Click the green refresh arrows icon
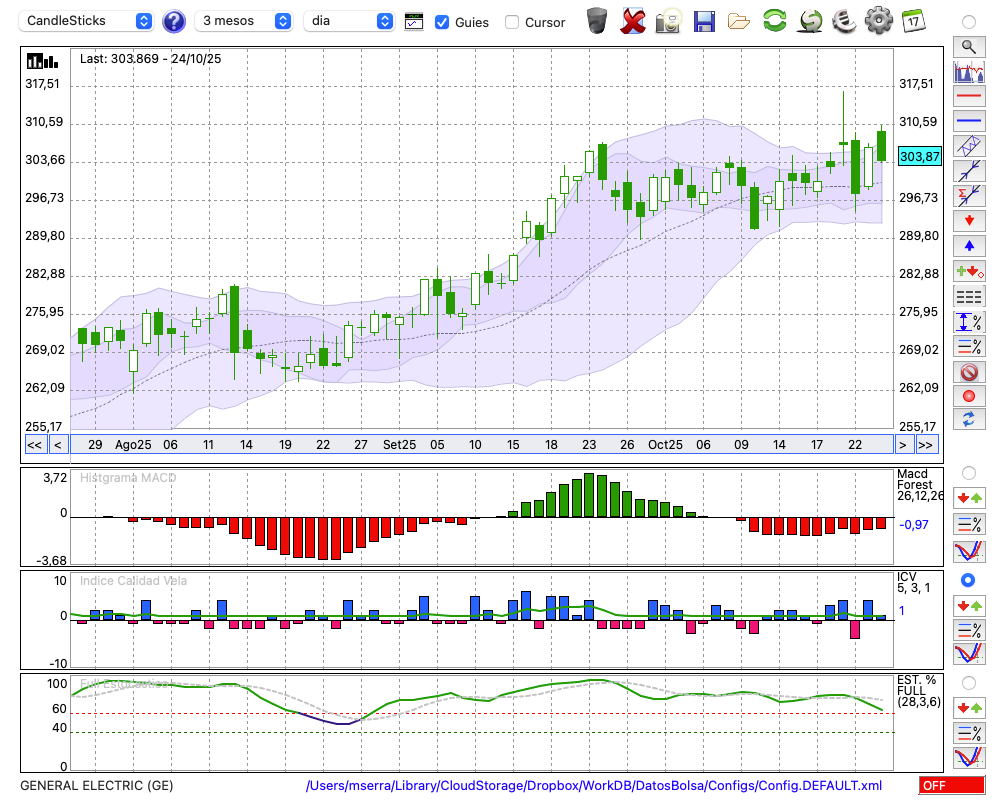1000x800 pixels. pos(774,20)
